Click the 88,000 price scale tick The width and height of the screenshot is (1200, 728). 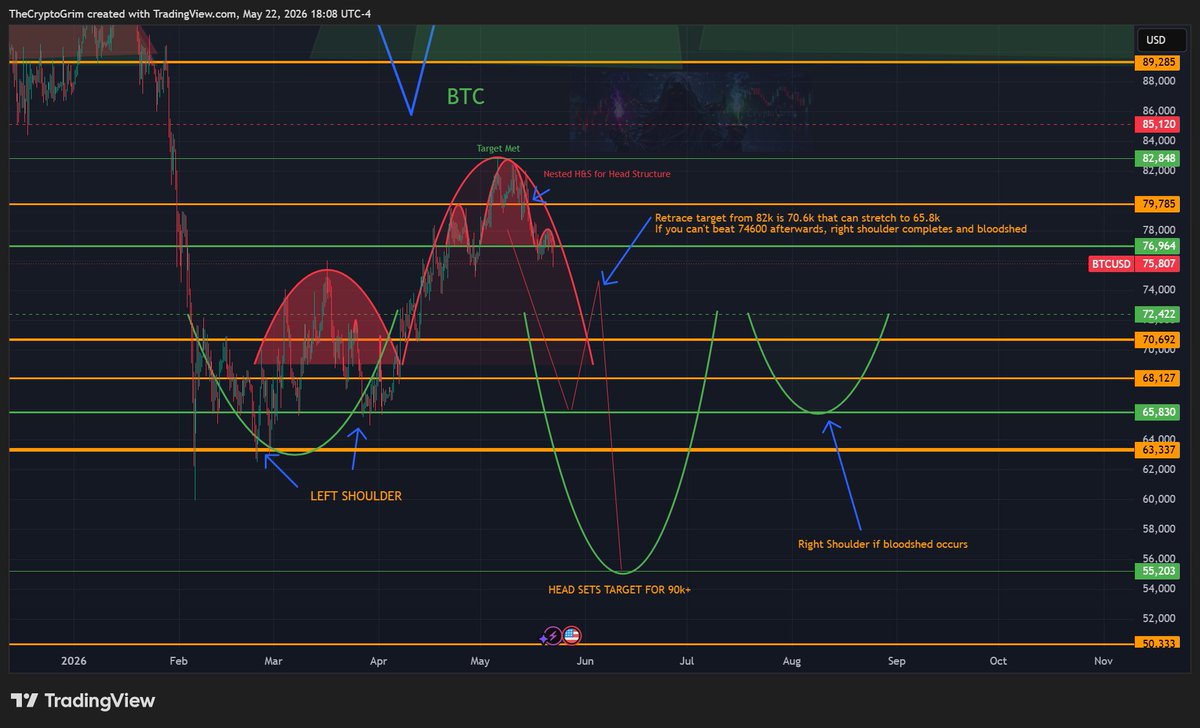(1158, 81)
